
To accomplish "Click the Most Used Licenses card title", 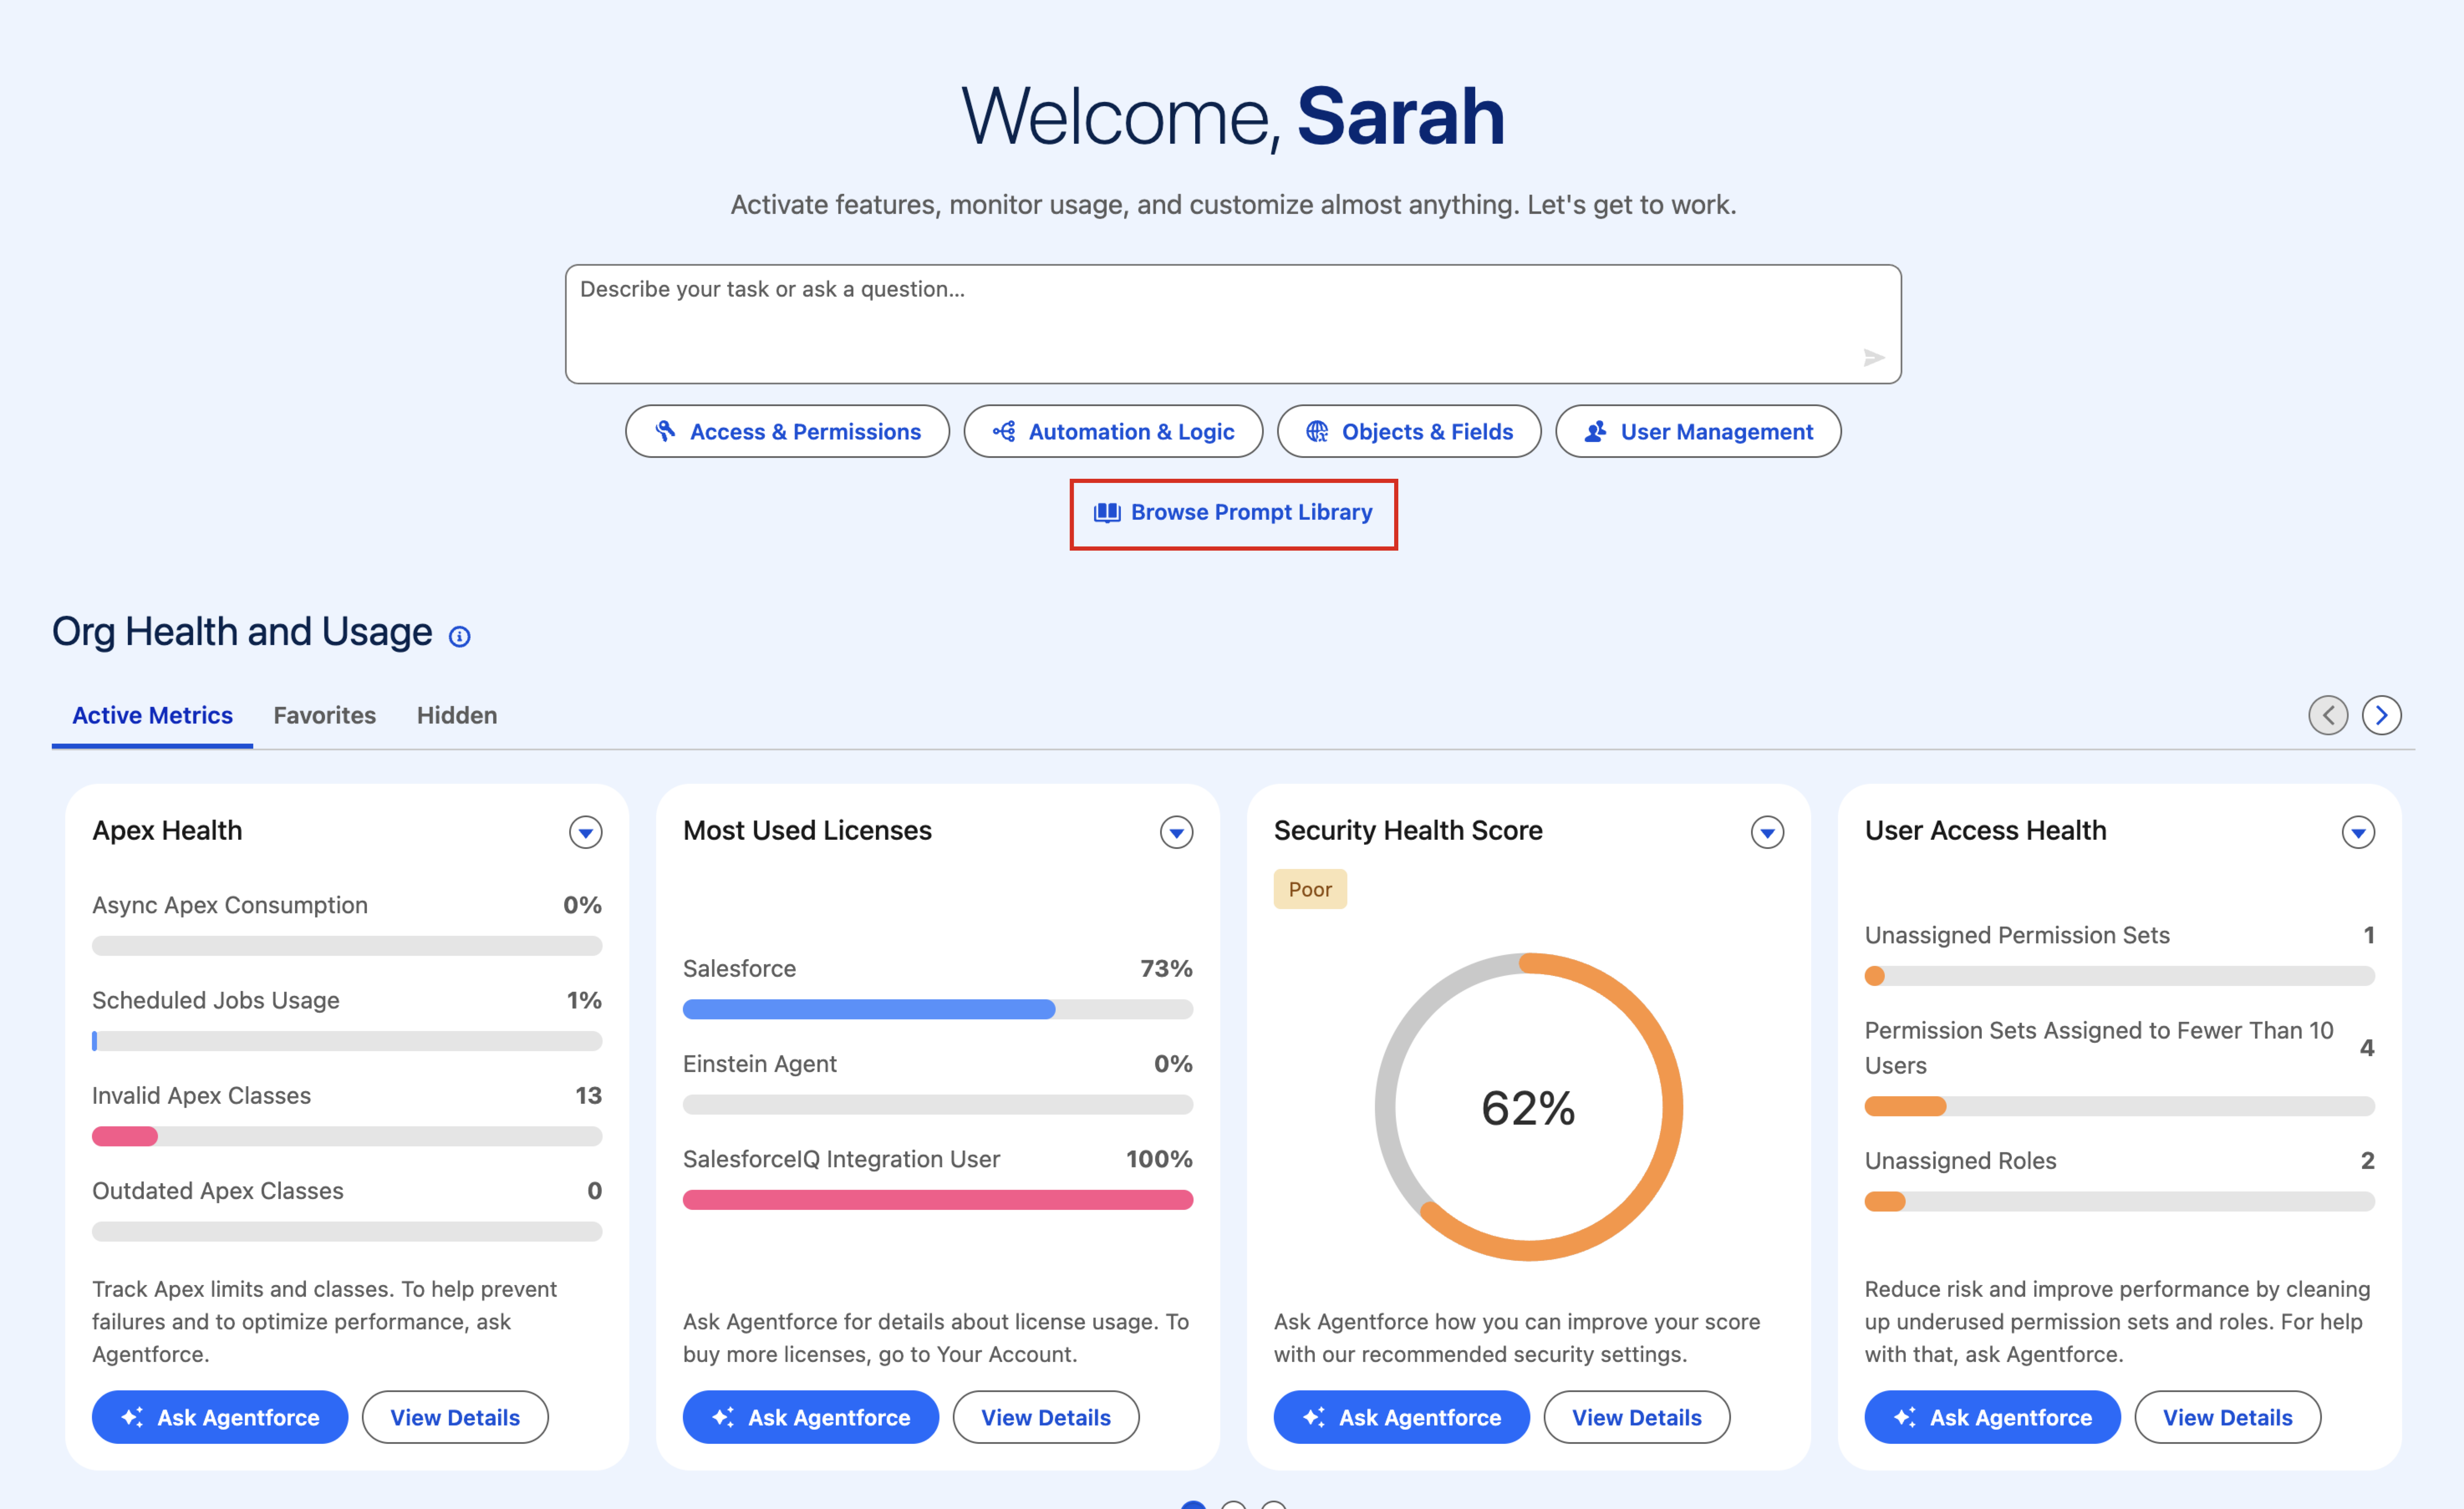I will click(807, 830).
